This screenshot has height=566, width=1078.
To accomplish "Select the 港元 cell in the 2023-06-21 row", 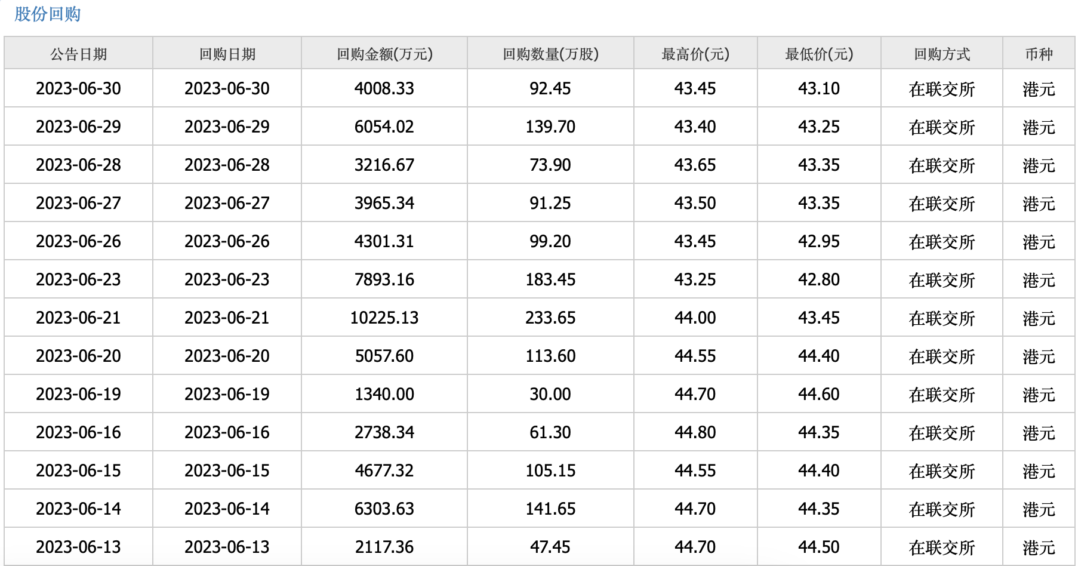I will [x=1039, y=318].
